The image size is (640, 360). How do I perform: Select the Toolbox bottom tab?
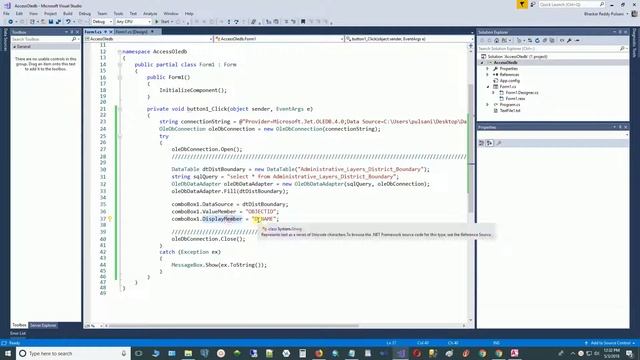(19, 325)
